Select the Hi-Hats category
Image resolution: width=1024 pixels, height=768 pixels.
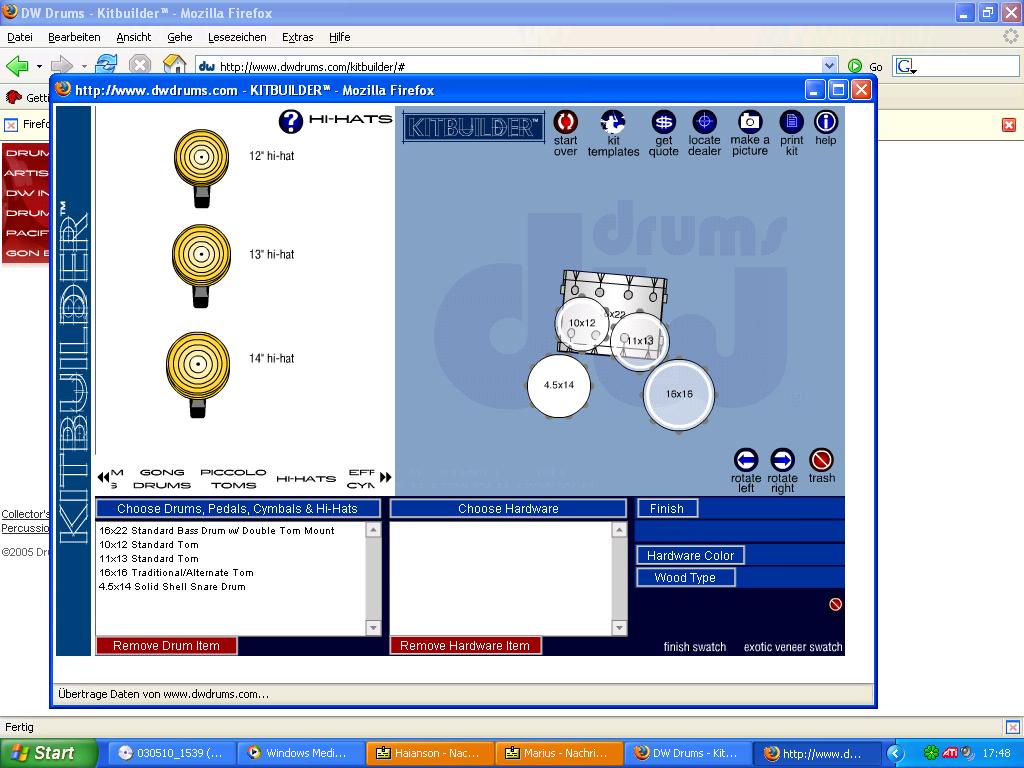tap(306, 479)
